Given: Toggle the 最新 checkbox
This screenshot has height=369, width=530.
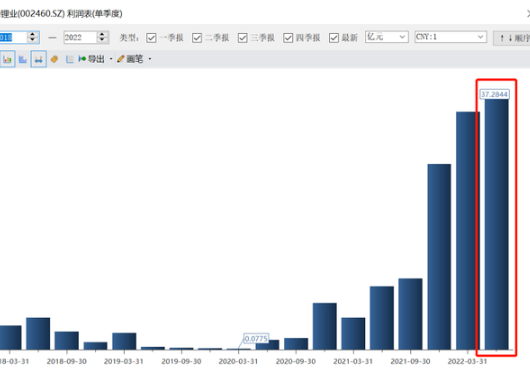Looking at the screenshot, I should tap(334, 38).
